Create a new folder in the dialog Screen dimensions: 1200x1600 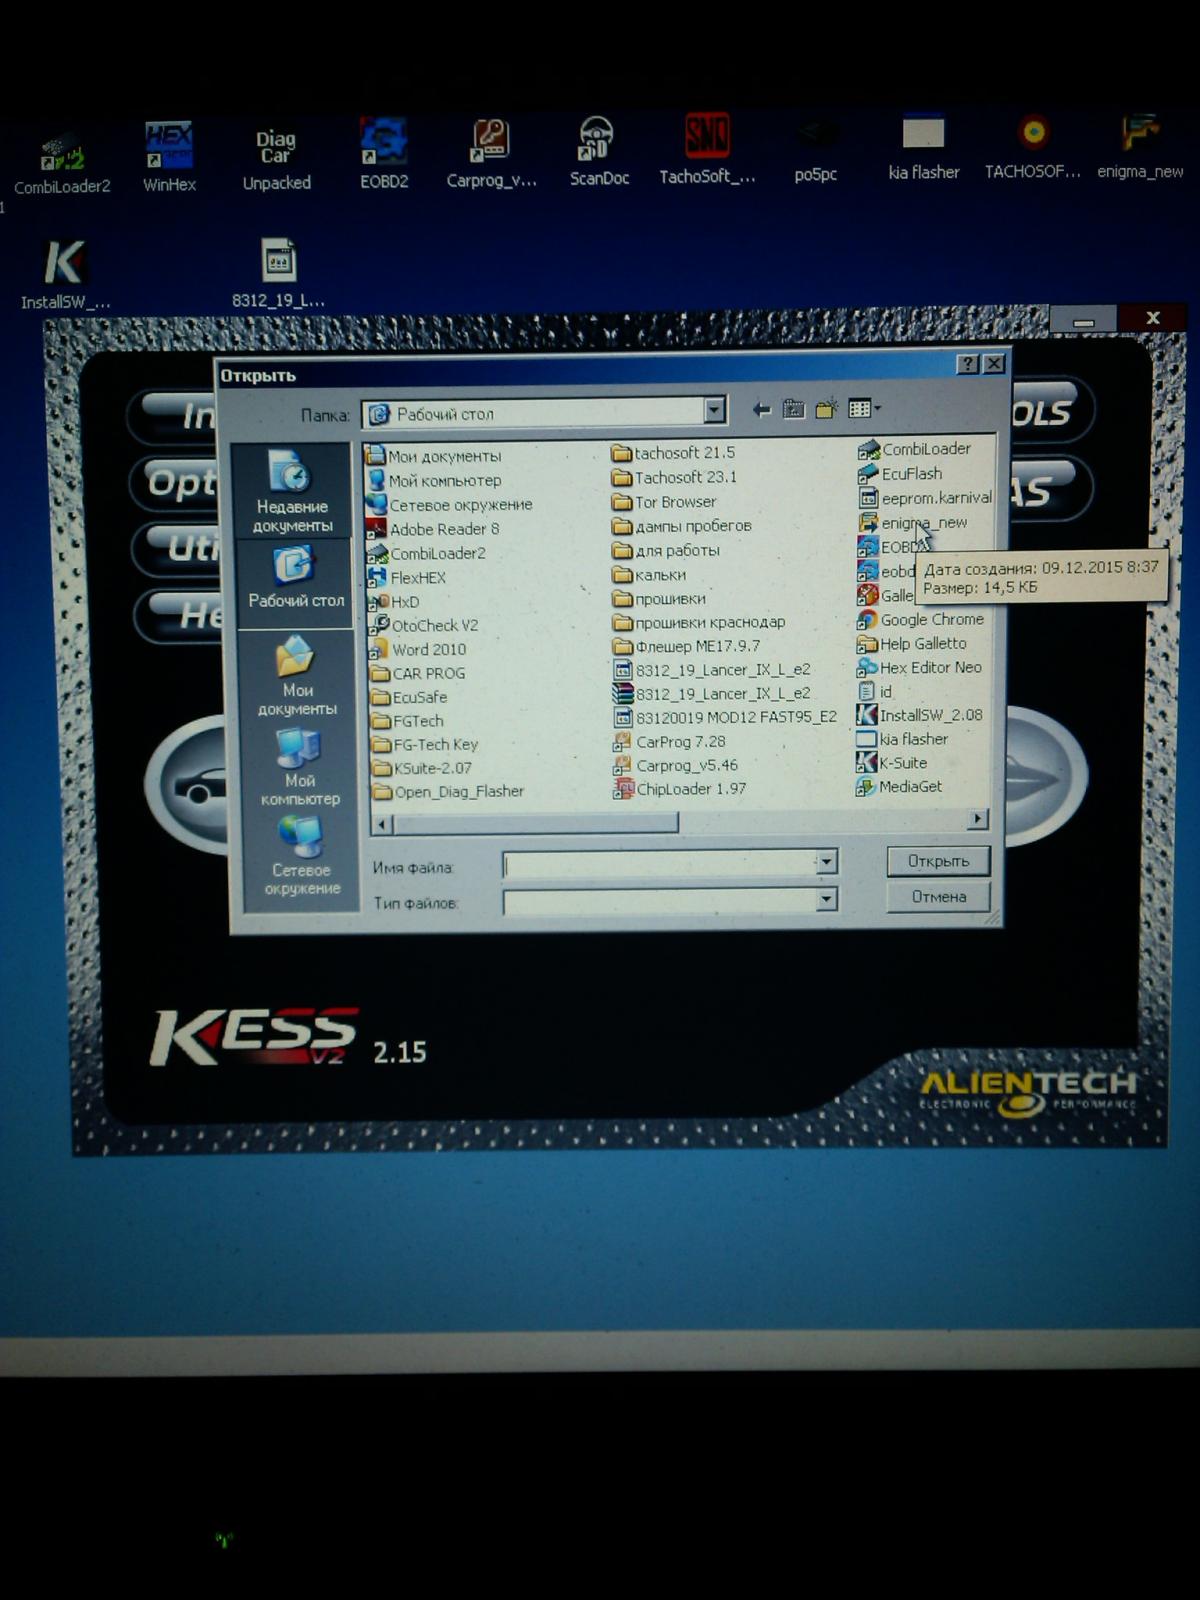coord(826,409)
